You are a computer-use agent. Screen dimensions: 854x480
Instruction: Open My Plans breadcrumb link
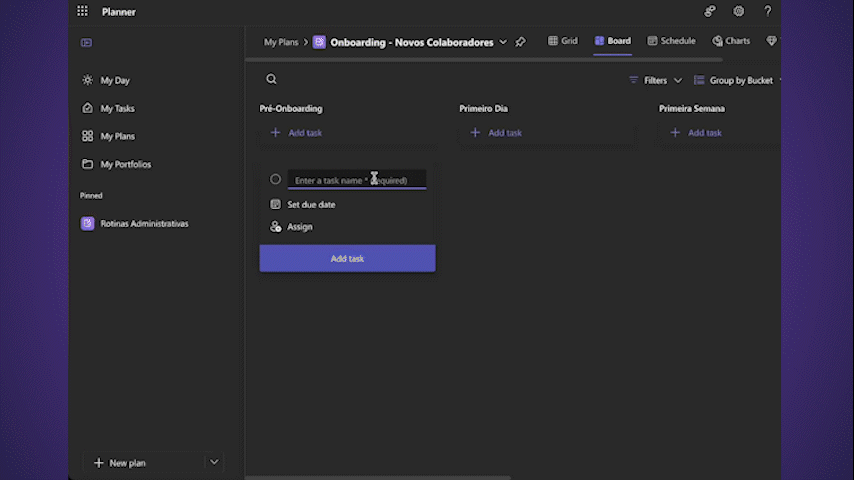pyautogui.click(x=281, y=42)
